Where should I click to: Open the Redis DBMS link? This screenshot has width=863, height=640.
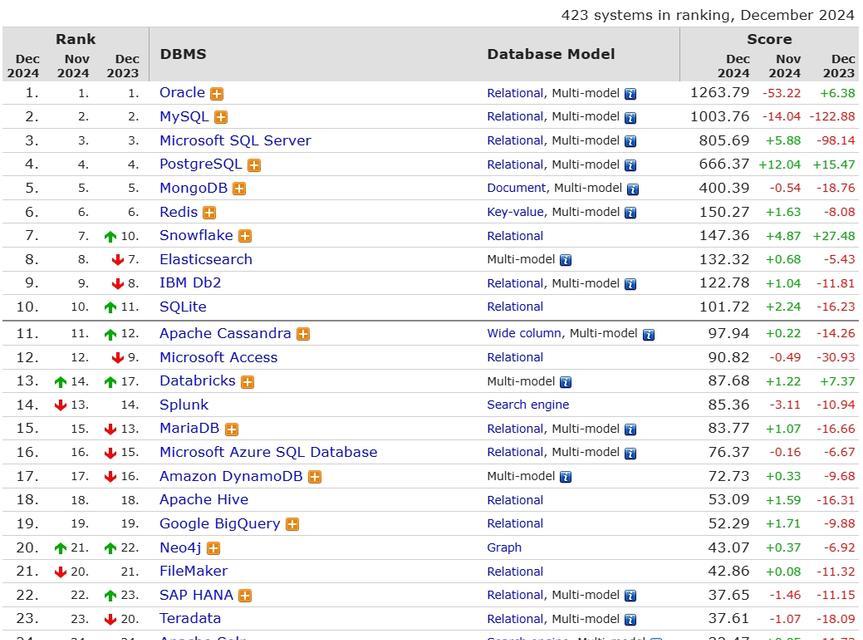coord(178,212)
